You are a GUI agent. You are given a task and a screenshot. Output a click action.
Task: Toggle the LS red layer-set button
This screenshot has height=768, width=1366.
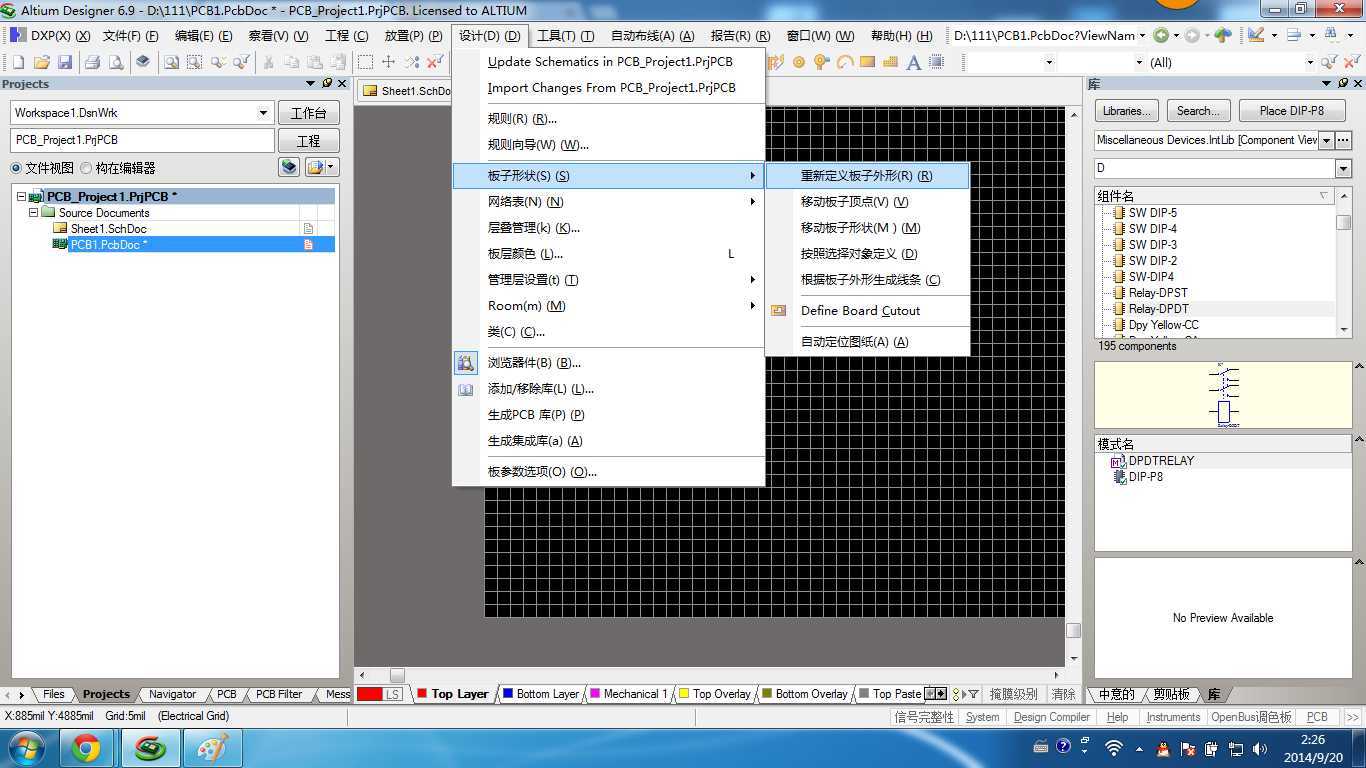379,694
